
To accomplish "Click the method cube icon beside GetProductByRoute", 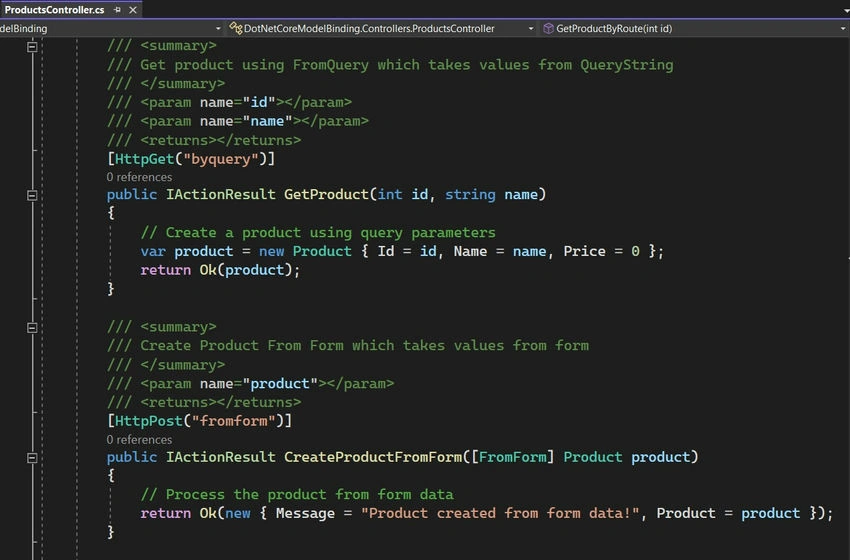I will pyautogui.click(x=549, y=28).
